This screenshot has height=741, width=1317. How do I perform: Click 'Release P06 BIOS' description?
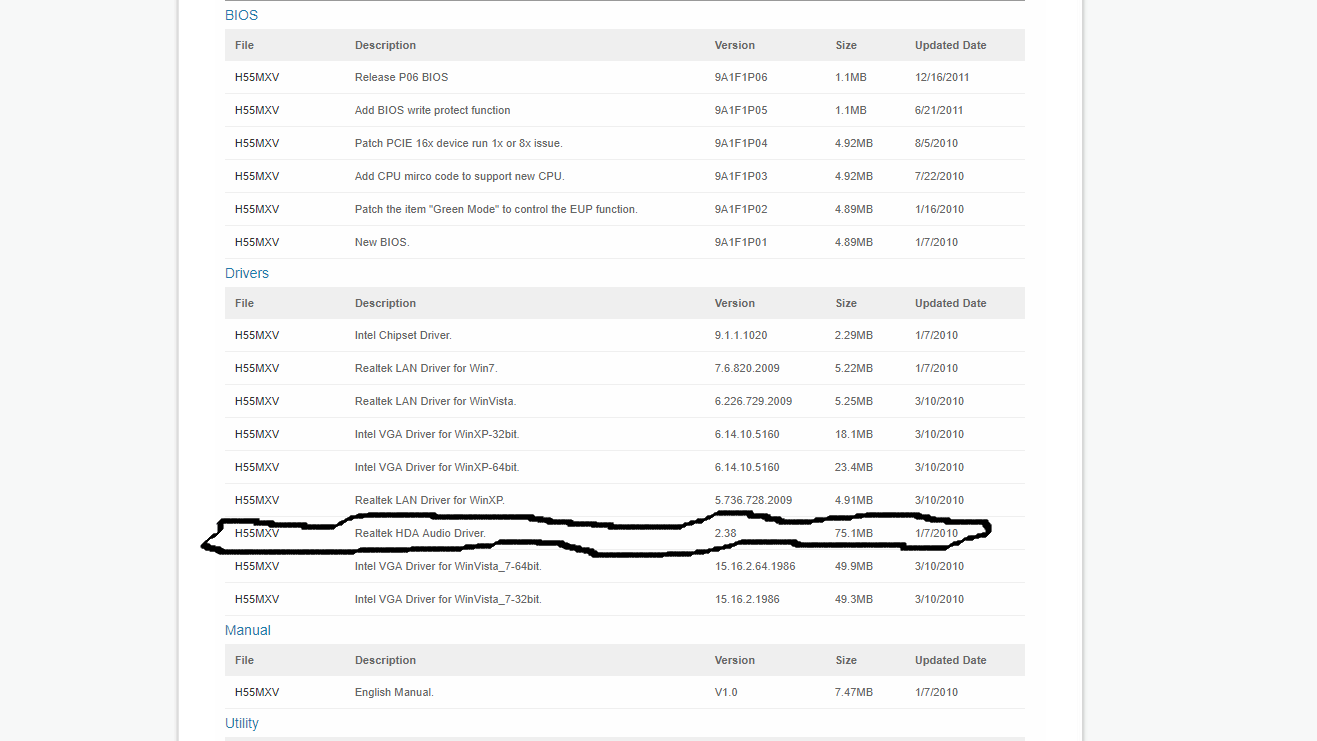(x=402, y=77)
